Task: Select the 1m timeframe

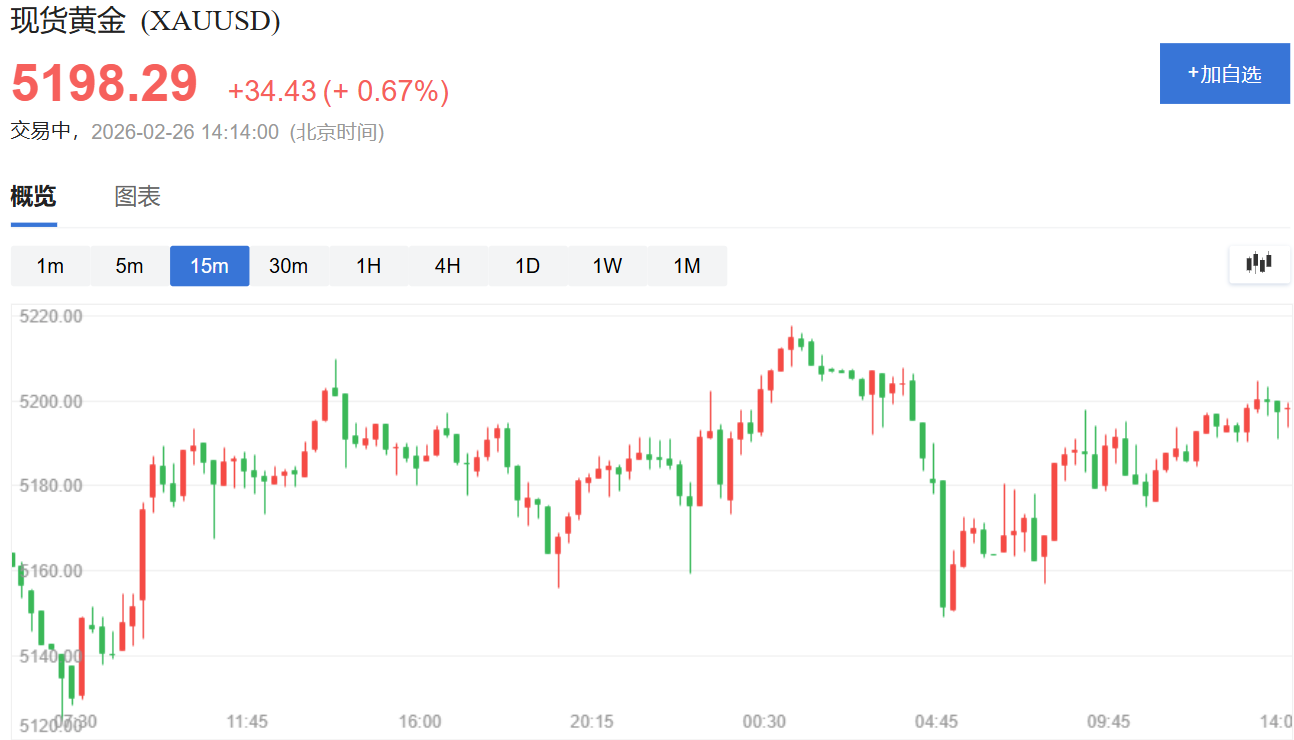Action: pos(50,266)
